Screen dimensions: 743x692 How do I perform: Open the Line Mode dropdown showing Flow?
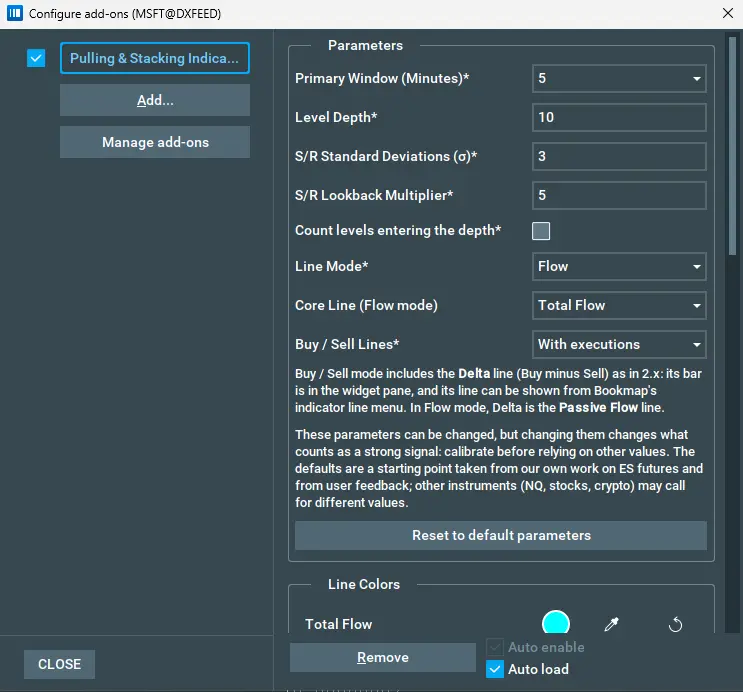[619, 266]
